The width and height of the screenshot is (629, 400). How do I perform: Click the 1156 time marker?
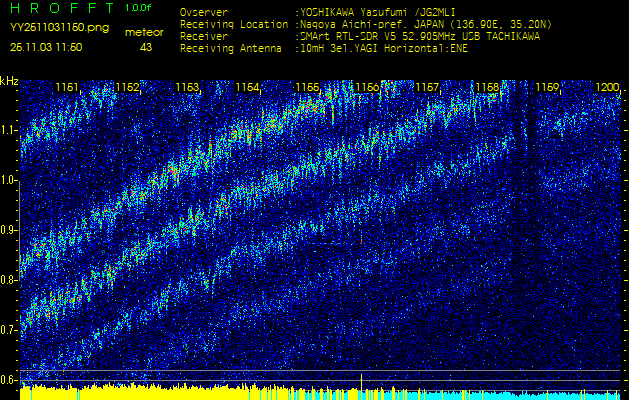coord(367,87)
